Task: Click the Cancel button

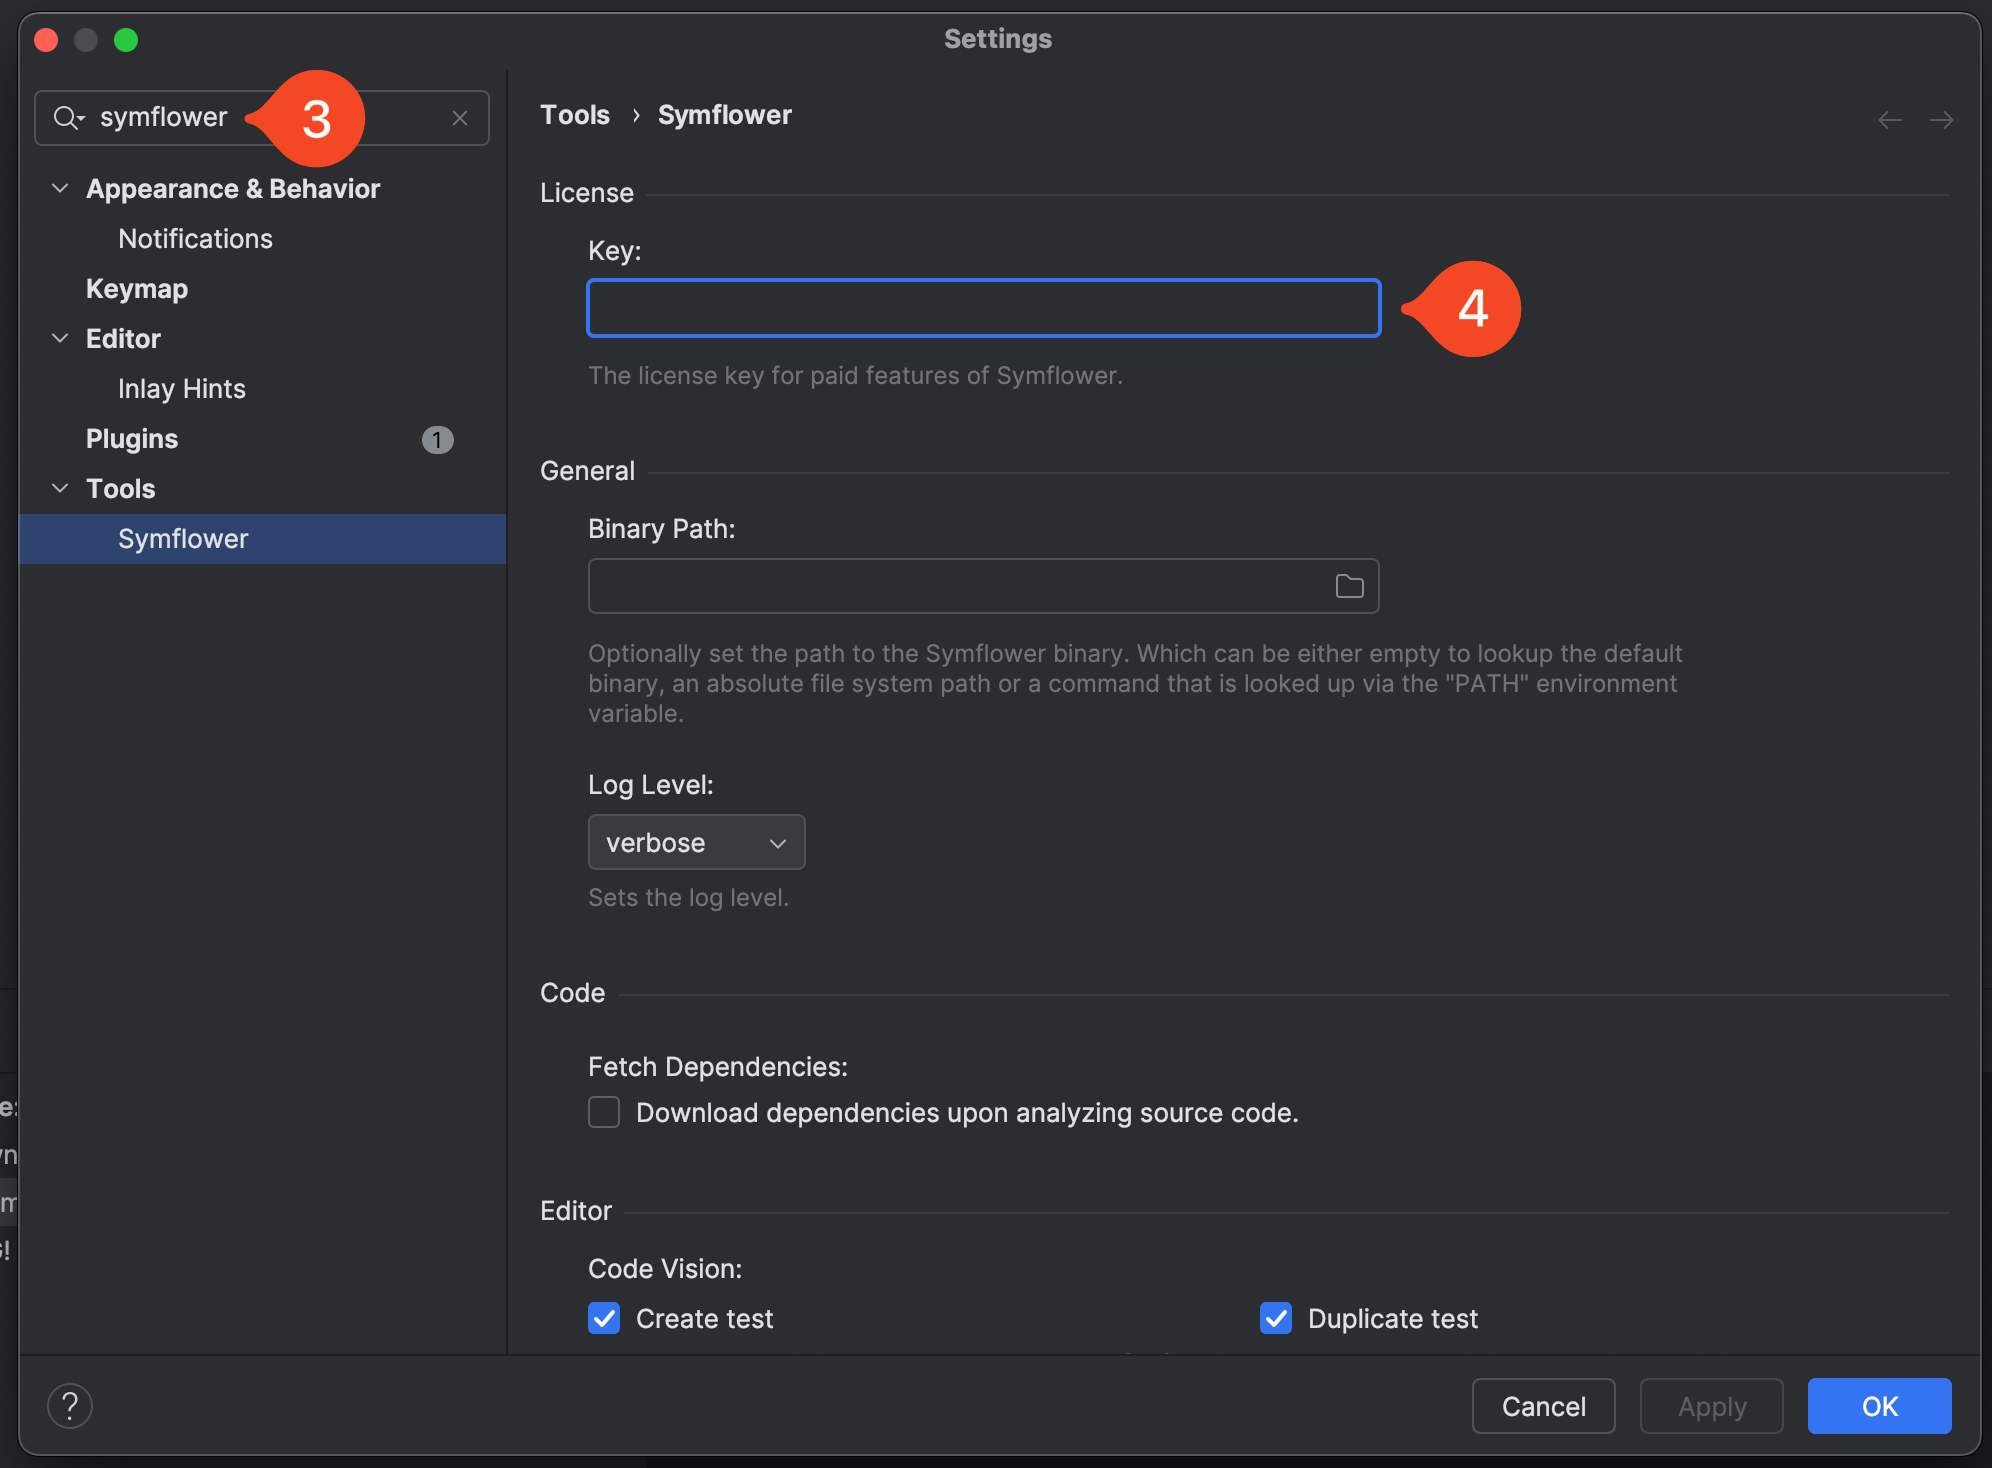Action: coord(1544,1406)
